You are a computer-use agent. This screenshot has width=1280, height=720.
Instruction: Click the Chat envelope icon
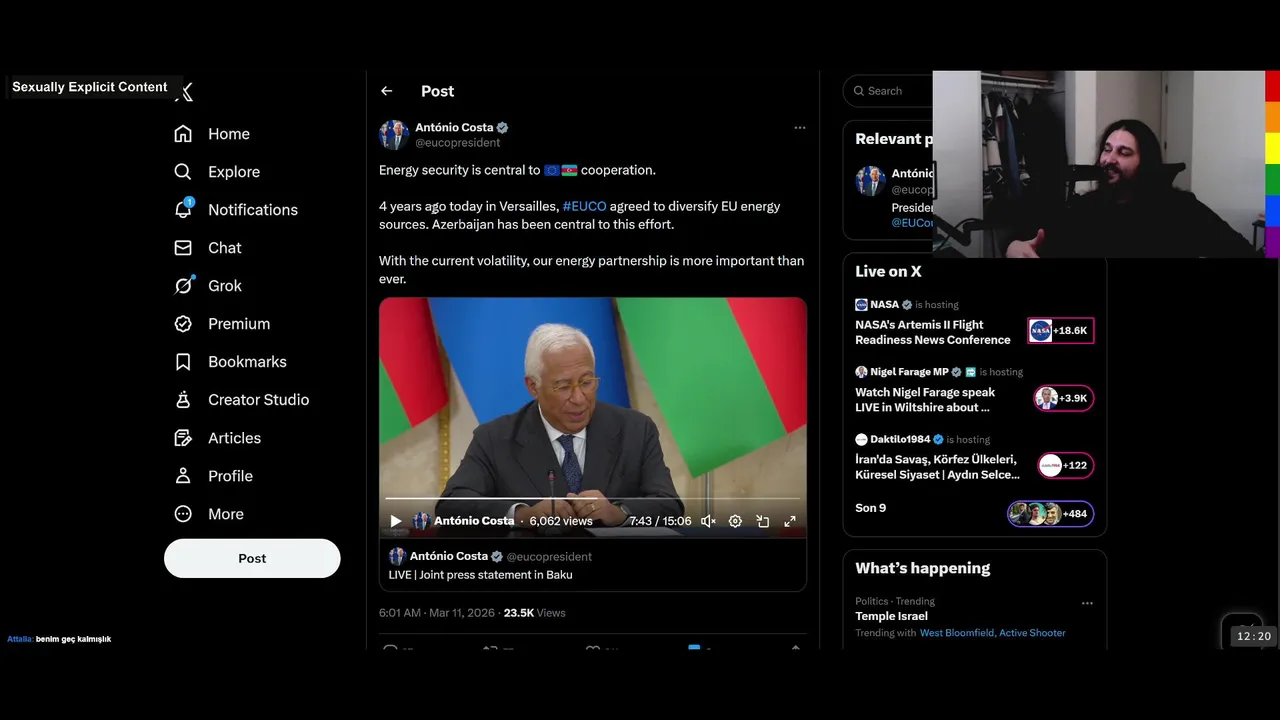183,248
